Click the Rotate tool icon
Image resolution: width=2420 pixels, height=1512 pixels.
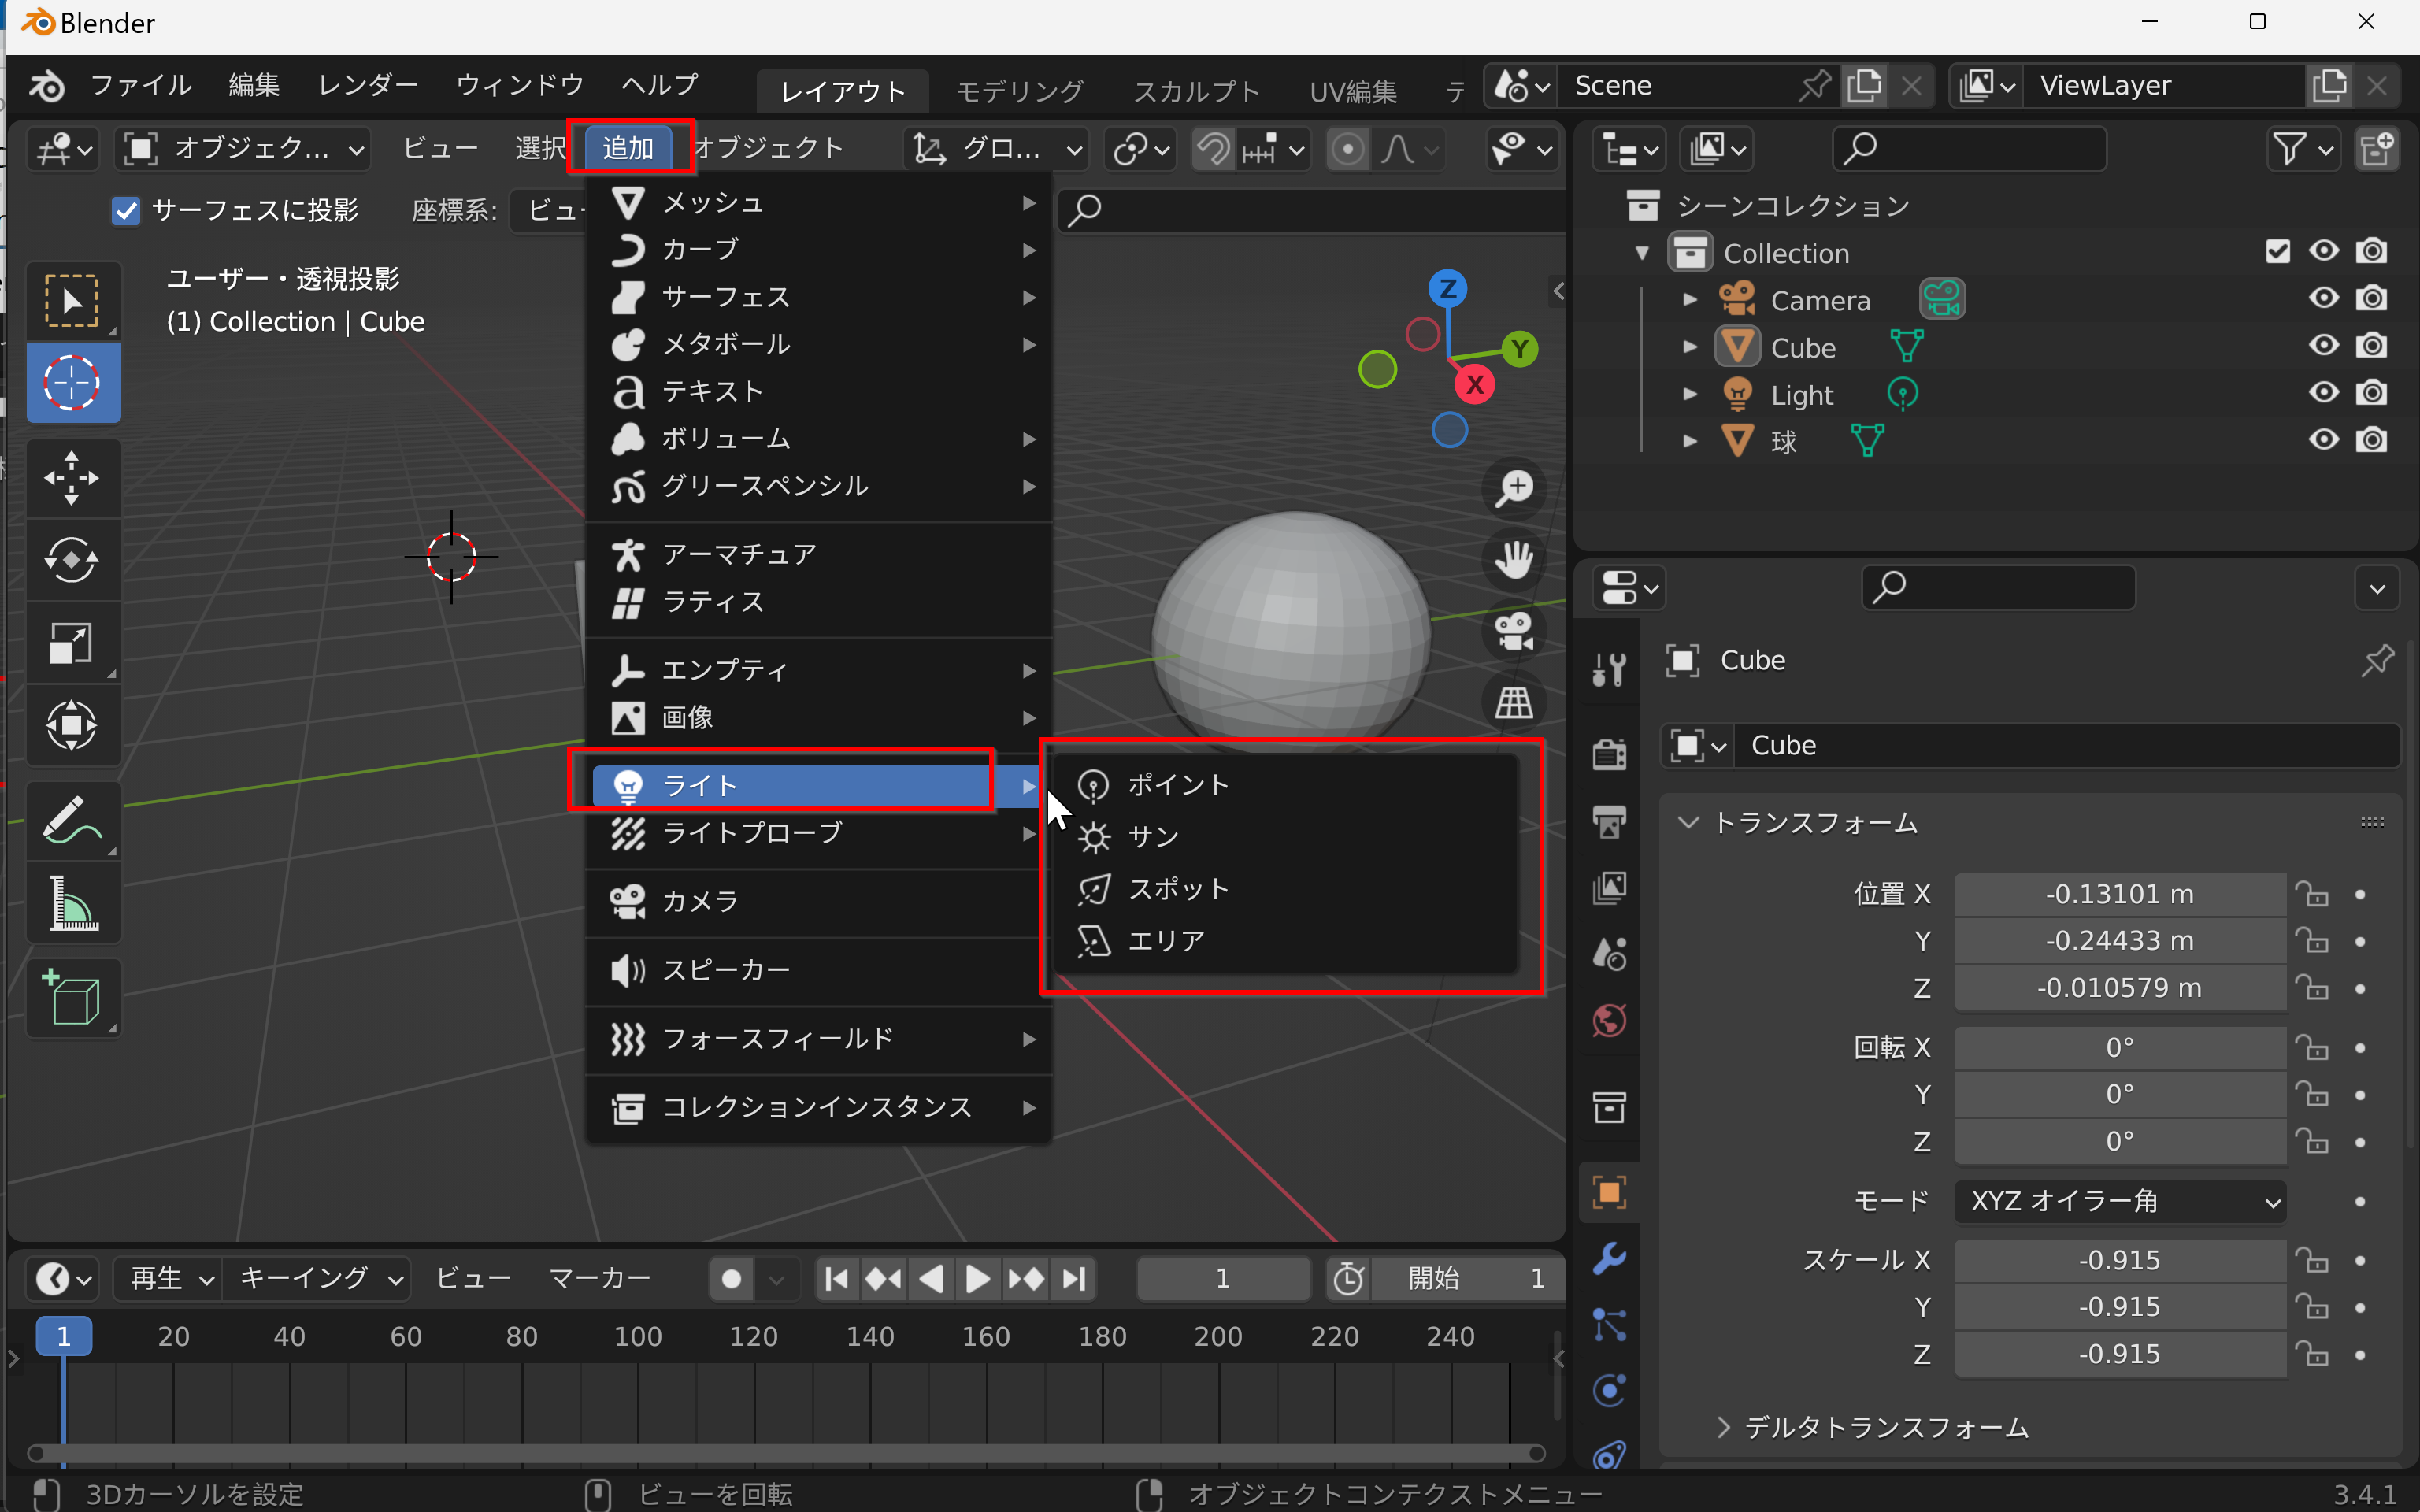(x=68, y=559)
